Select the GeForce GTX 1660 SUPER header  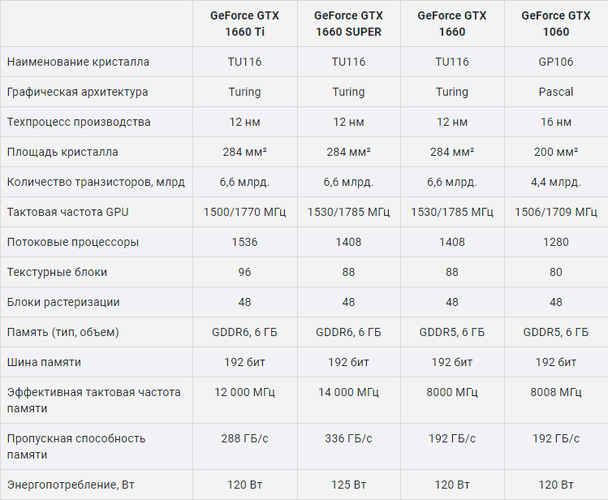coord(348,23)
